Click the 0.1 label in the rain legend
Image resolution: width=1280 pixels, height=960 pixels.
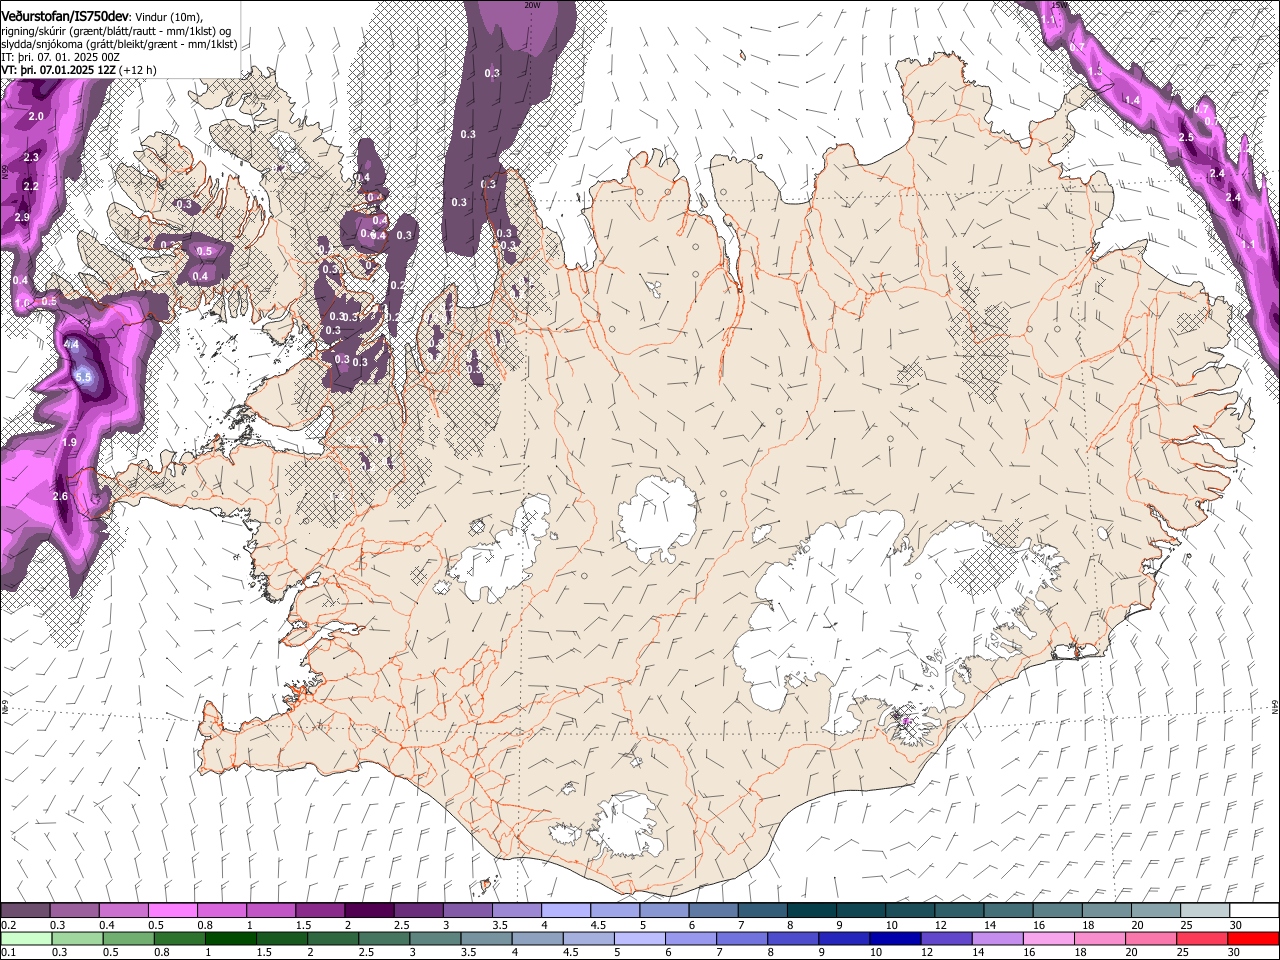pos(8,952)
